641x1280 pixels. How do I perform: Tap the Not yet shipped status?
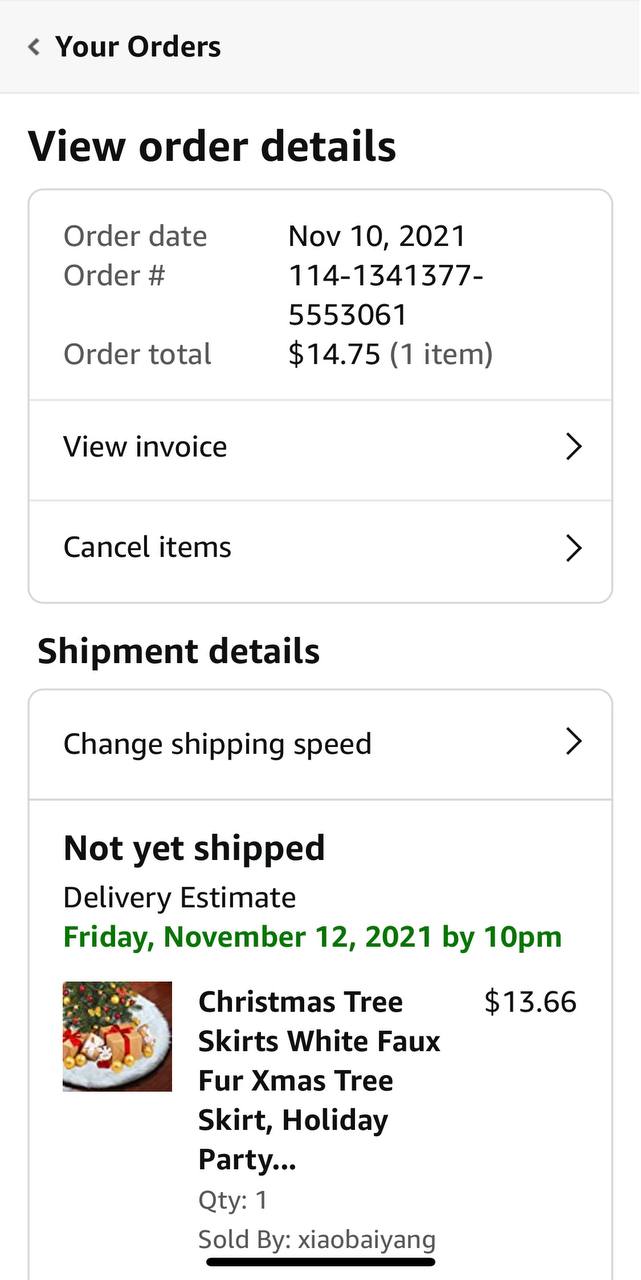[x=194, y=848]
